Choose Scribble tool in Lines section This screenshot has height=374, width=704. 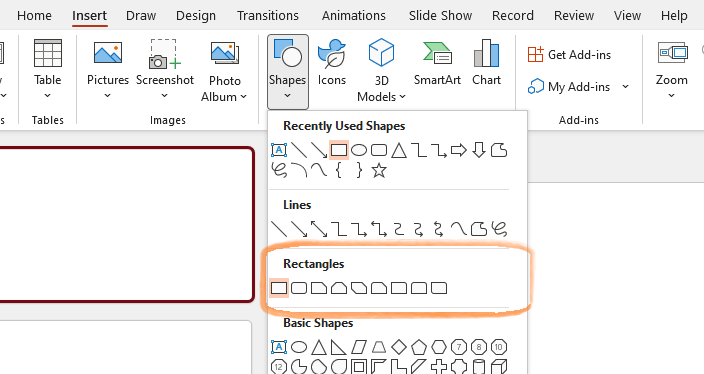499,229
